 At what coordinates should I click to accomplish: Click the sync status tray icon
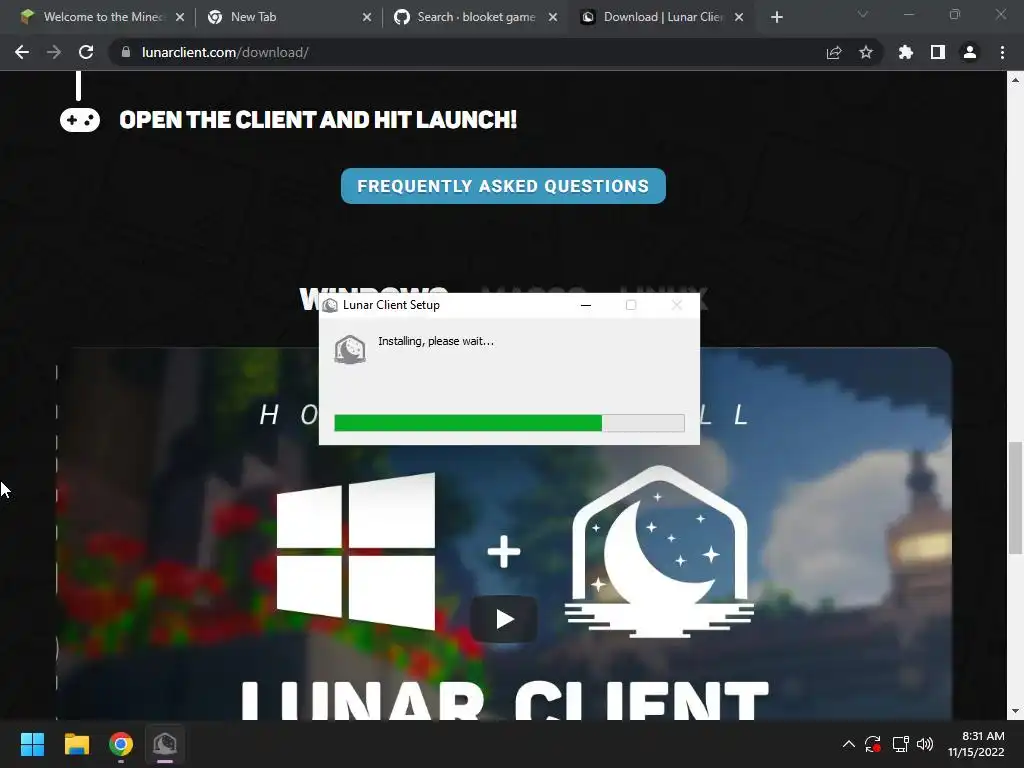[873, 744]
